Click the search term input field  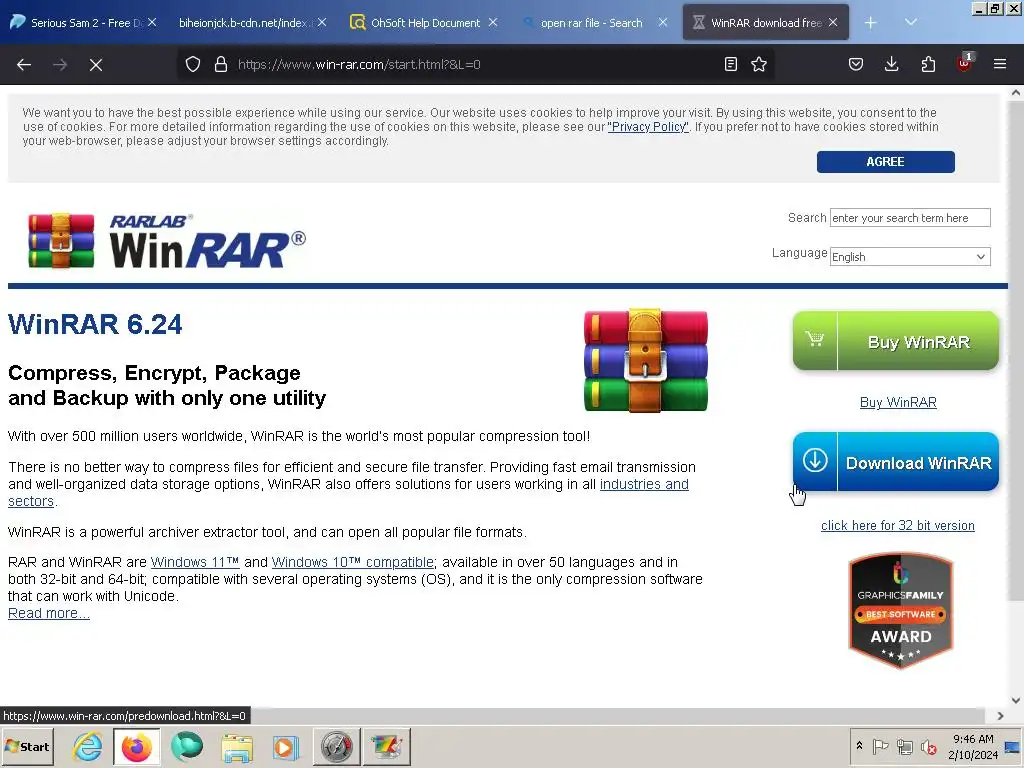point(910,217)
